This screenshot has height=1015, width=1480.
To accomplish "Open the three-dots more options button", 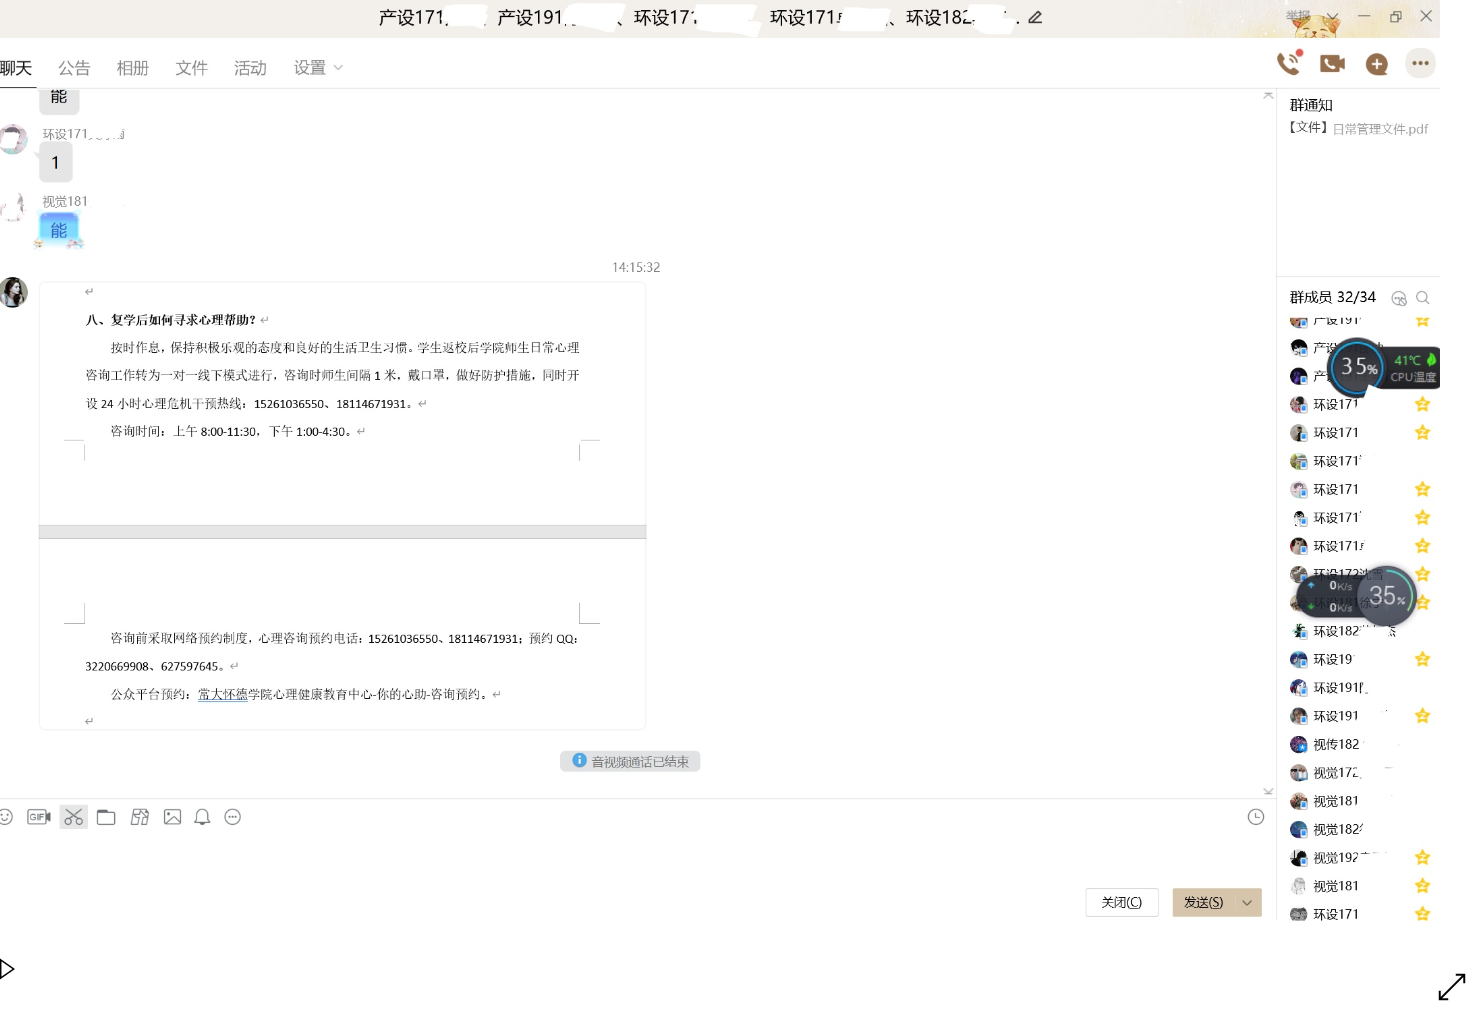I will (1420, 64).
